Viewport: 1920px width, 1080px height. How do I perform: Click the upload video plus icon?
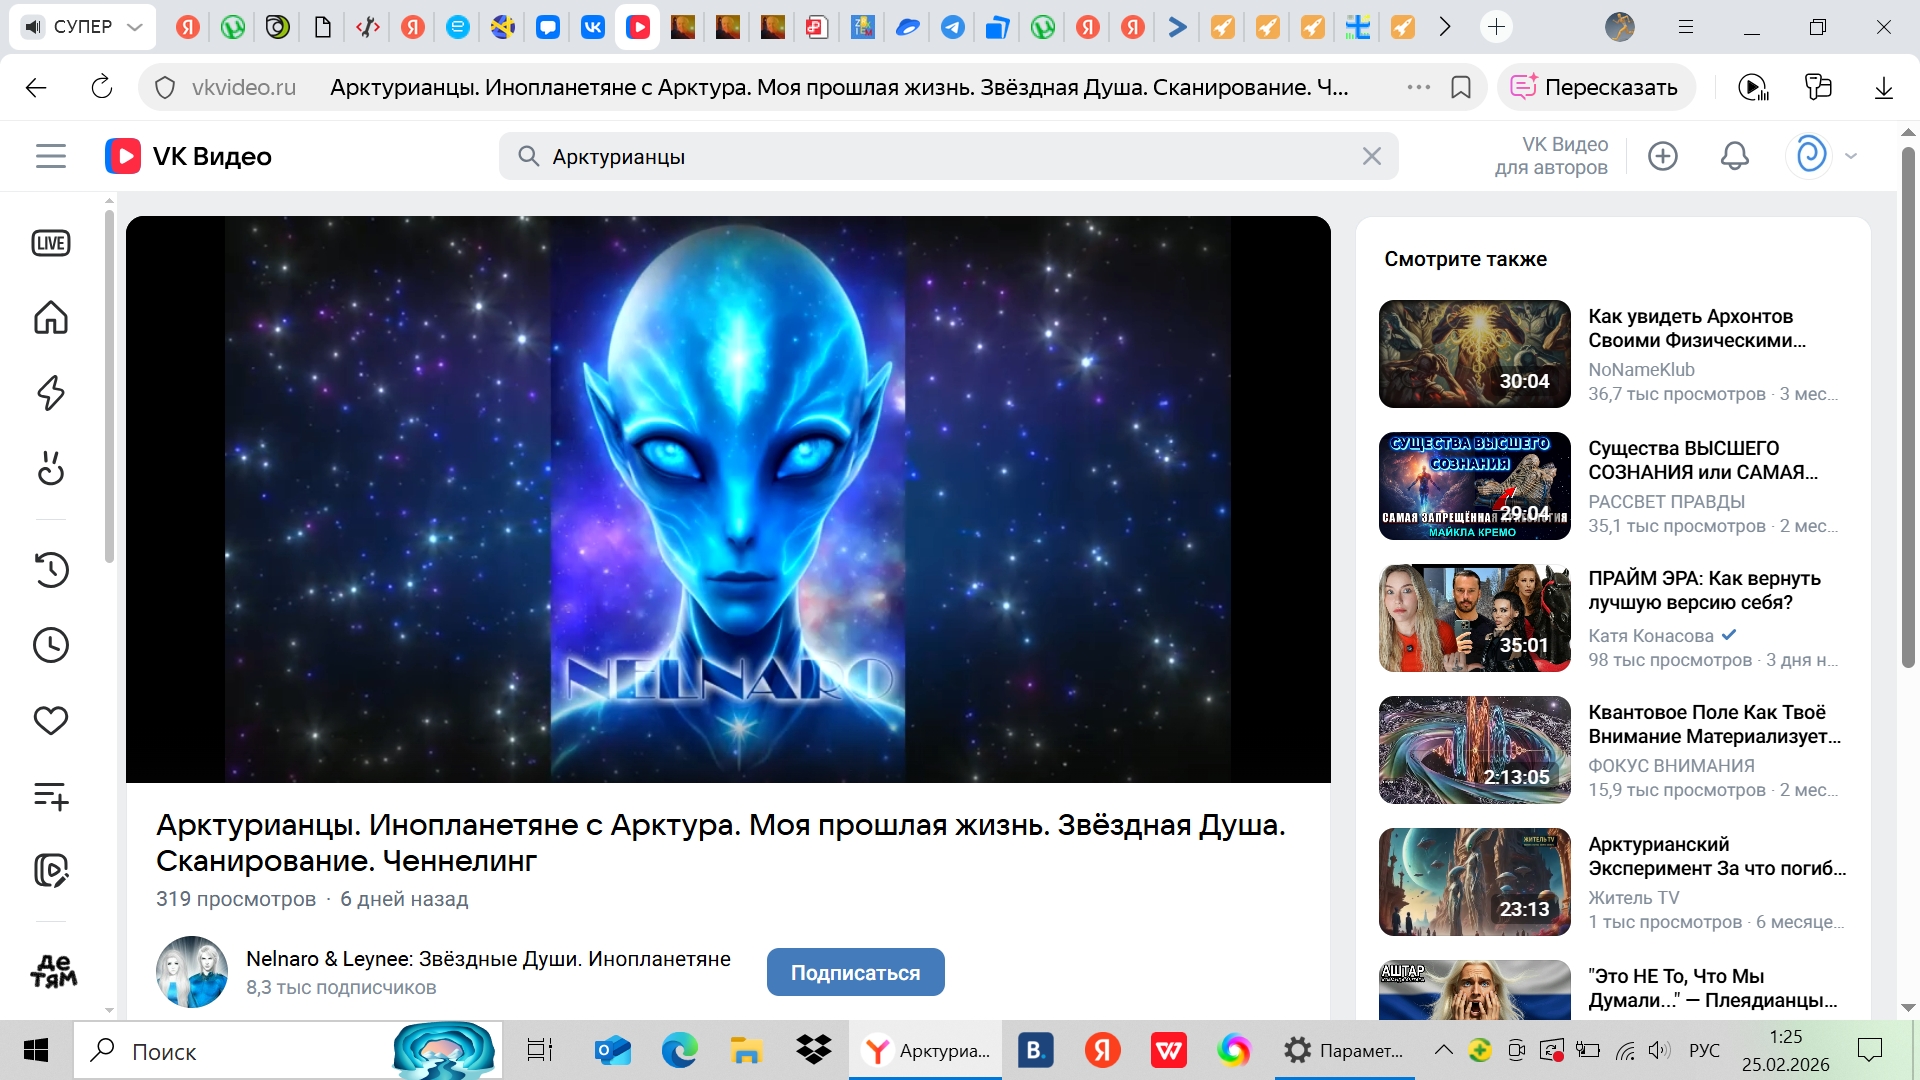(x=1663, y=156)
